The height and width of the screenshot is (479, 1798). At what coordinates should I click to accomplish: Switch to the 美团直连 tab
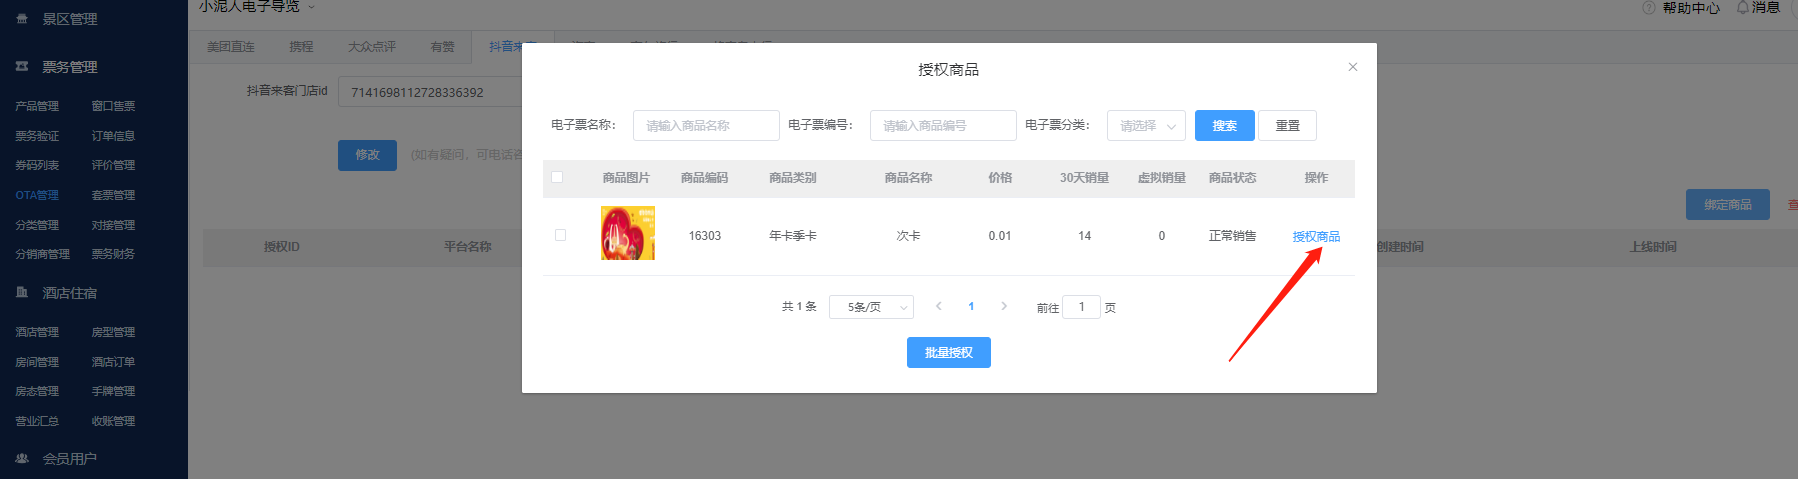point(231,47)
